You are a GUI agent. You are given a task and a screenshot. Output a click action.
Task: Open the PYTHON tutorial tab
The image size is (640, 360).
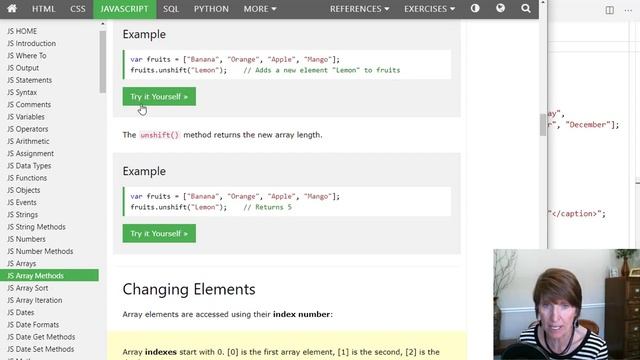click(x=211, y=9)
